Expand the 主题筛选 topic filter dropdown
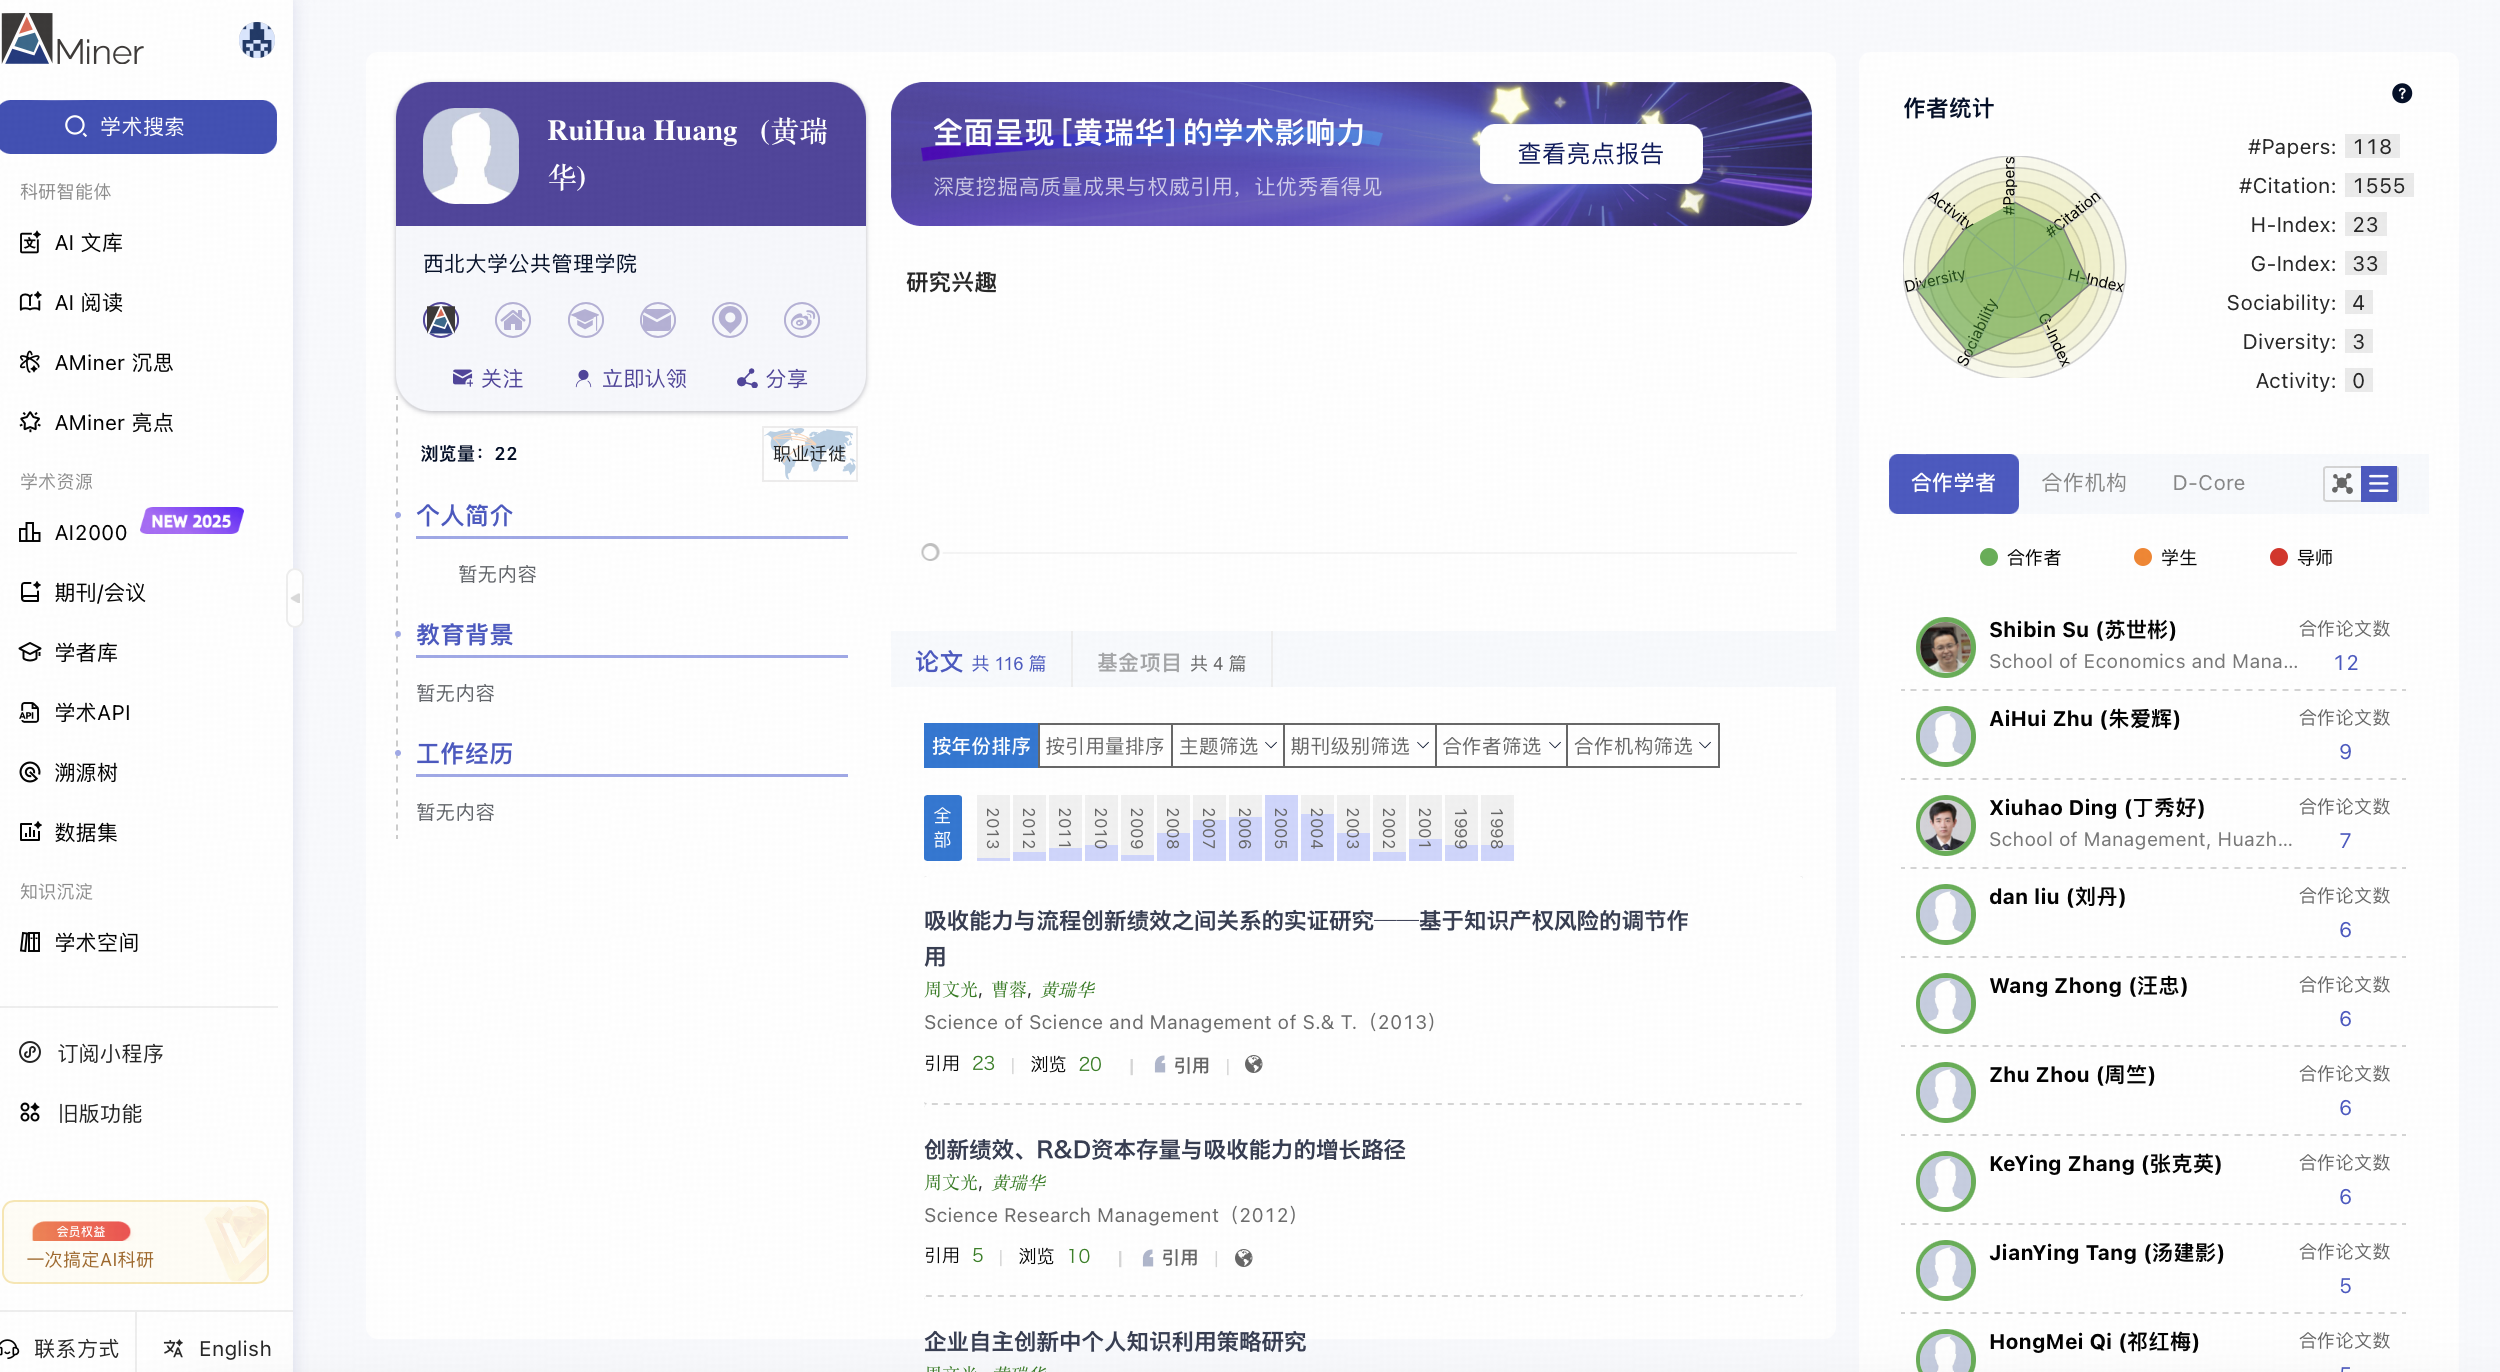 (1227, 746)
